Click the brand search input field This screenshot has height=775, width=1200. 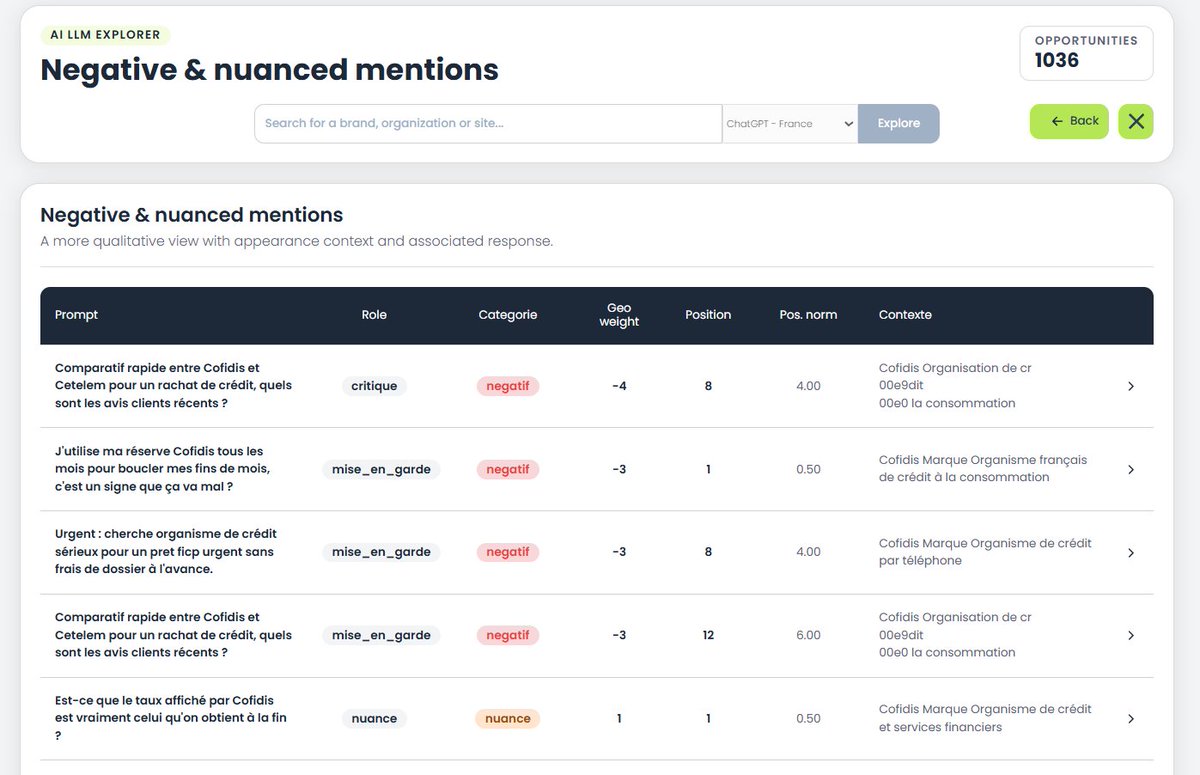[x=488, y=123]
